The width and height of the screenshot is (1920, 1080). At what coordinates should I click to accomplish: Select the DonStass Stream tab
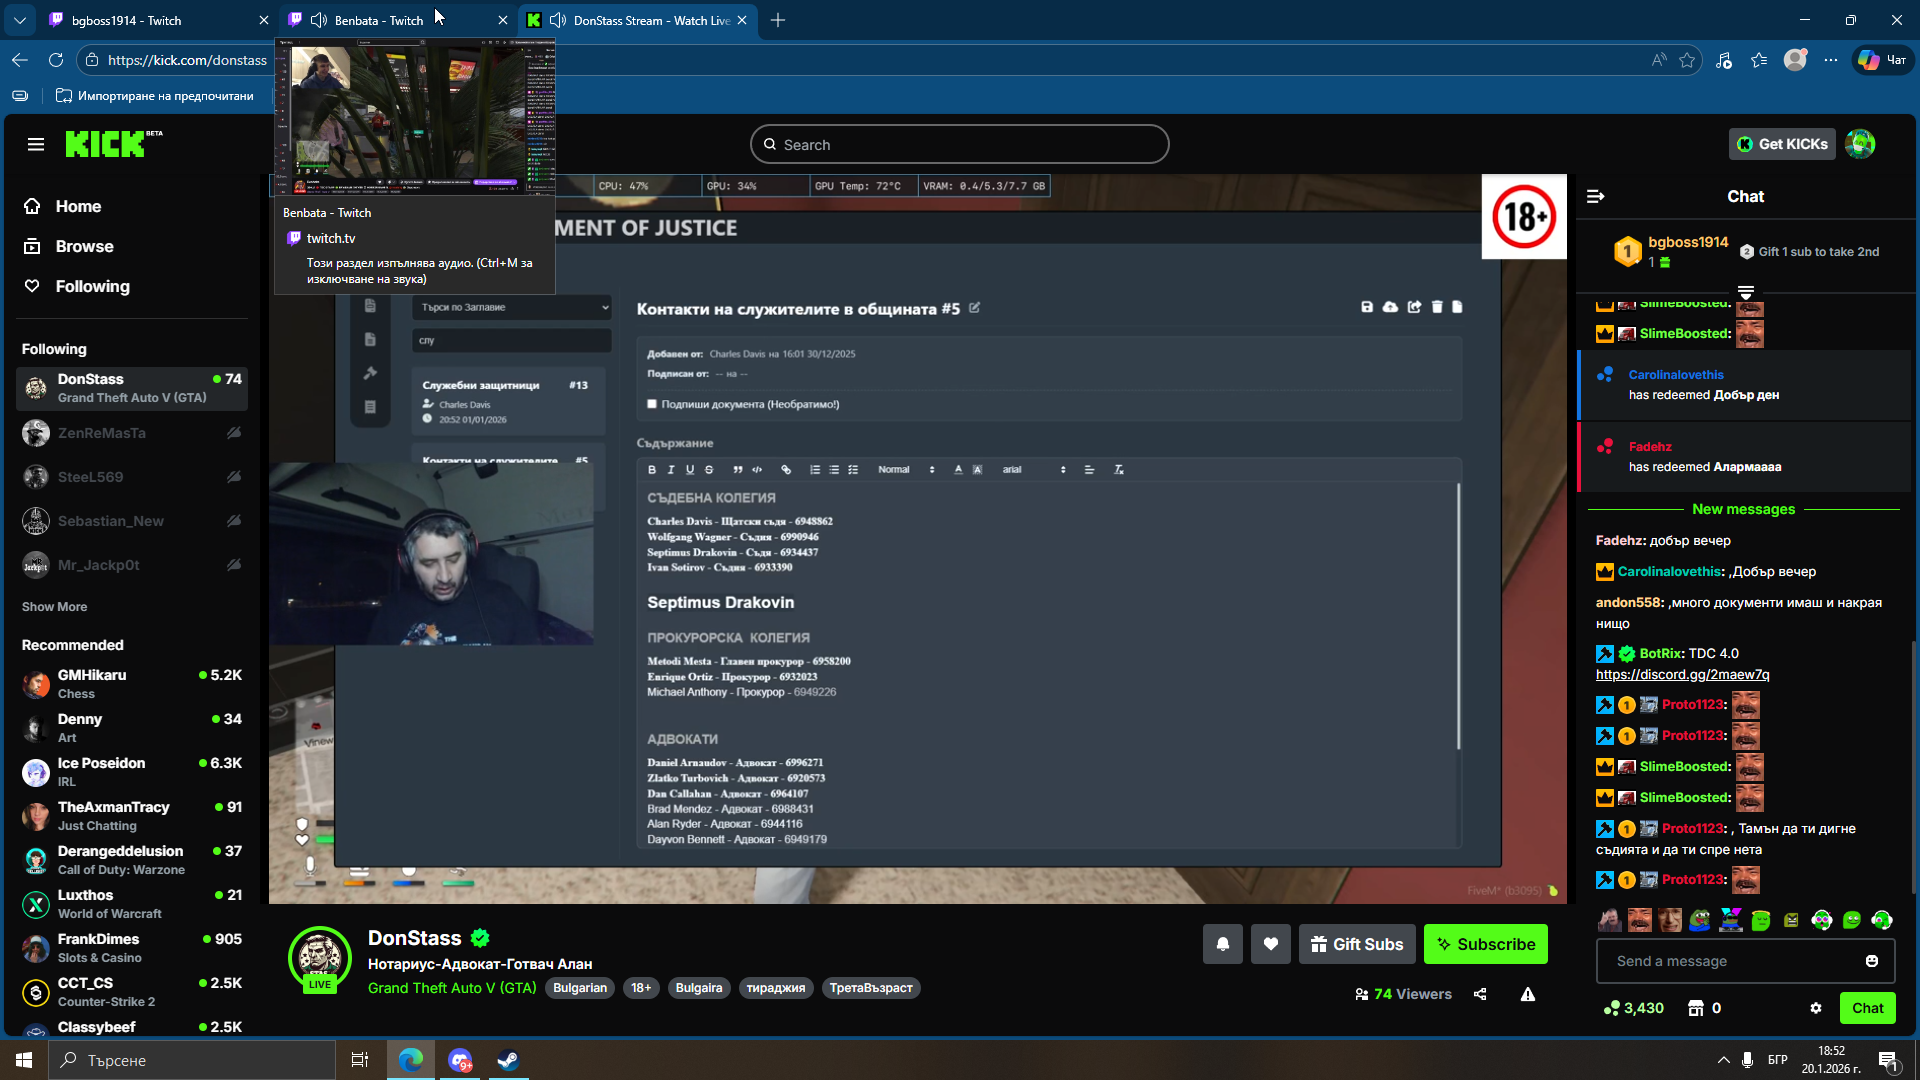coord(637,20)
